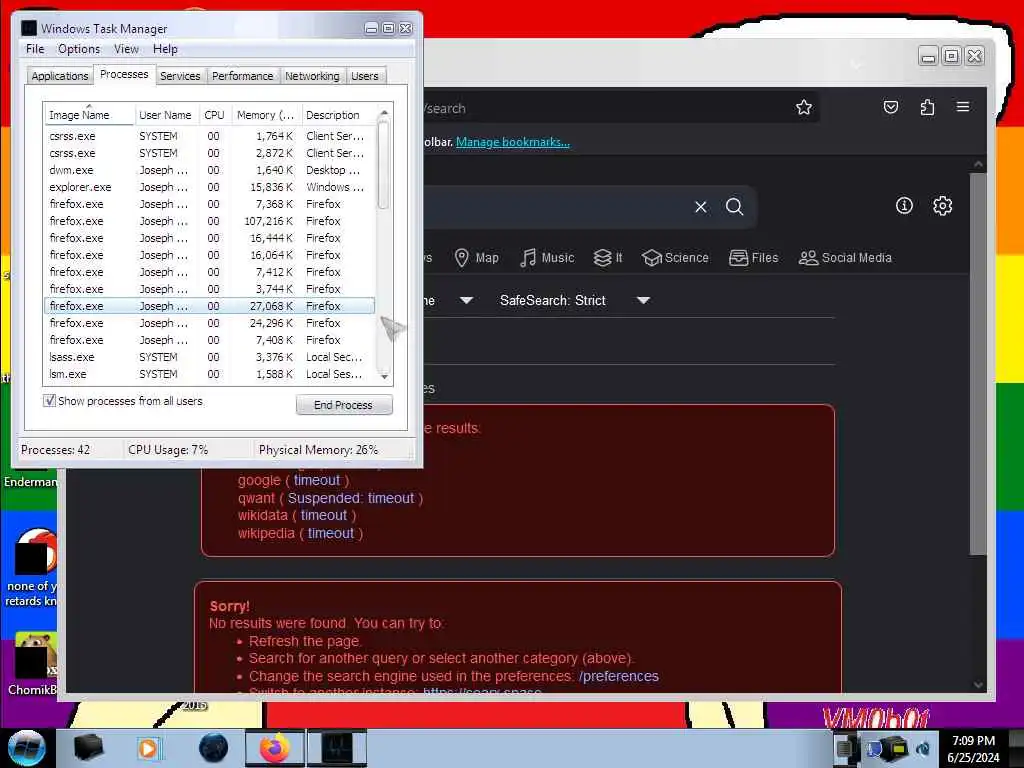Click the process list scroll down arrow
The image size is (1024, 768).
385,376
